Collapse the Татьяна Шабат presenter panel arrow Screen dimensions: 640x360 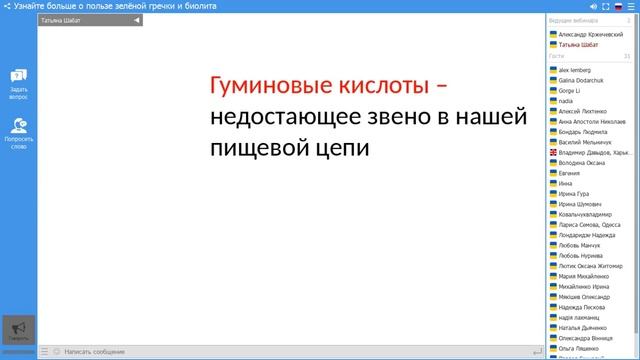136,20
